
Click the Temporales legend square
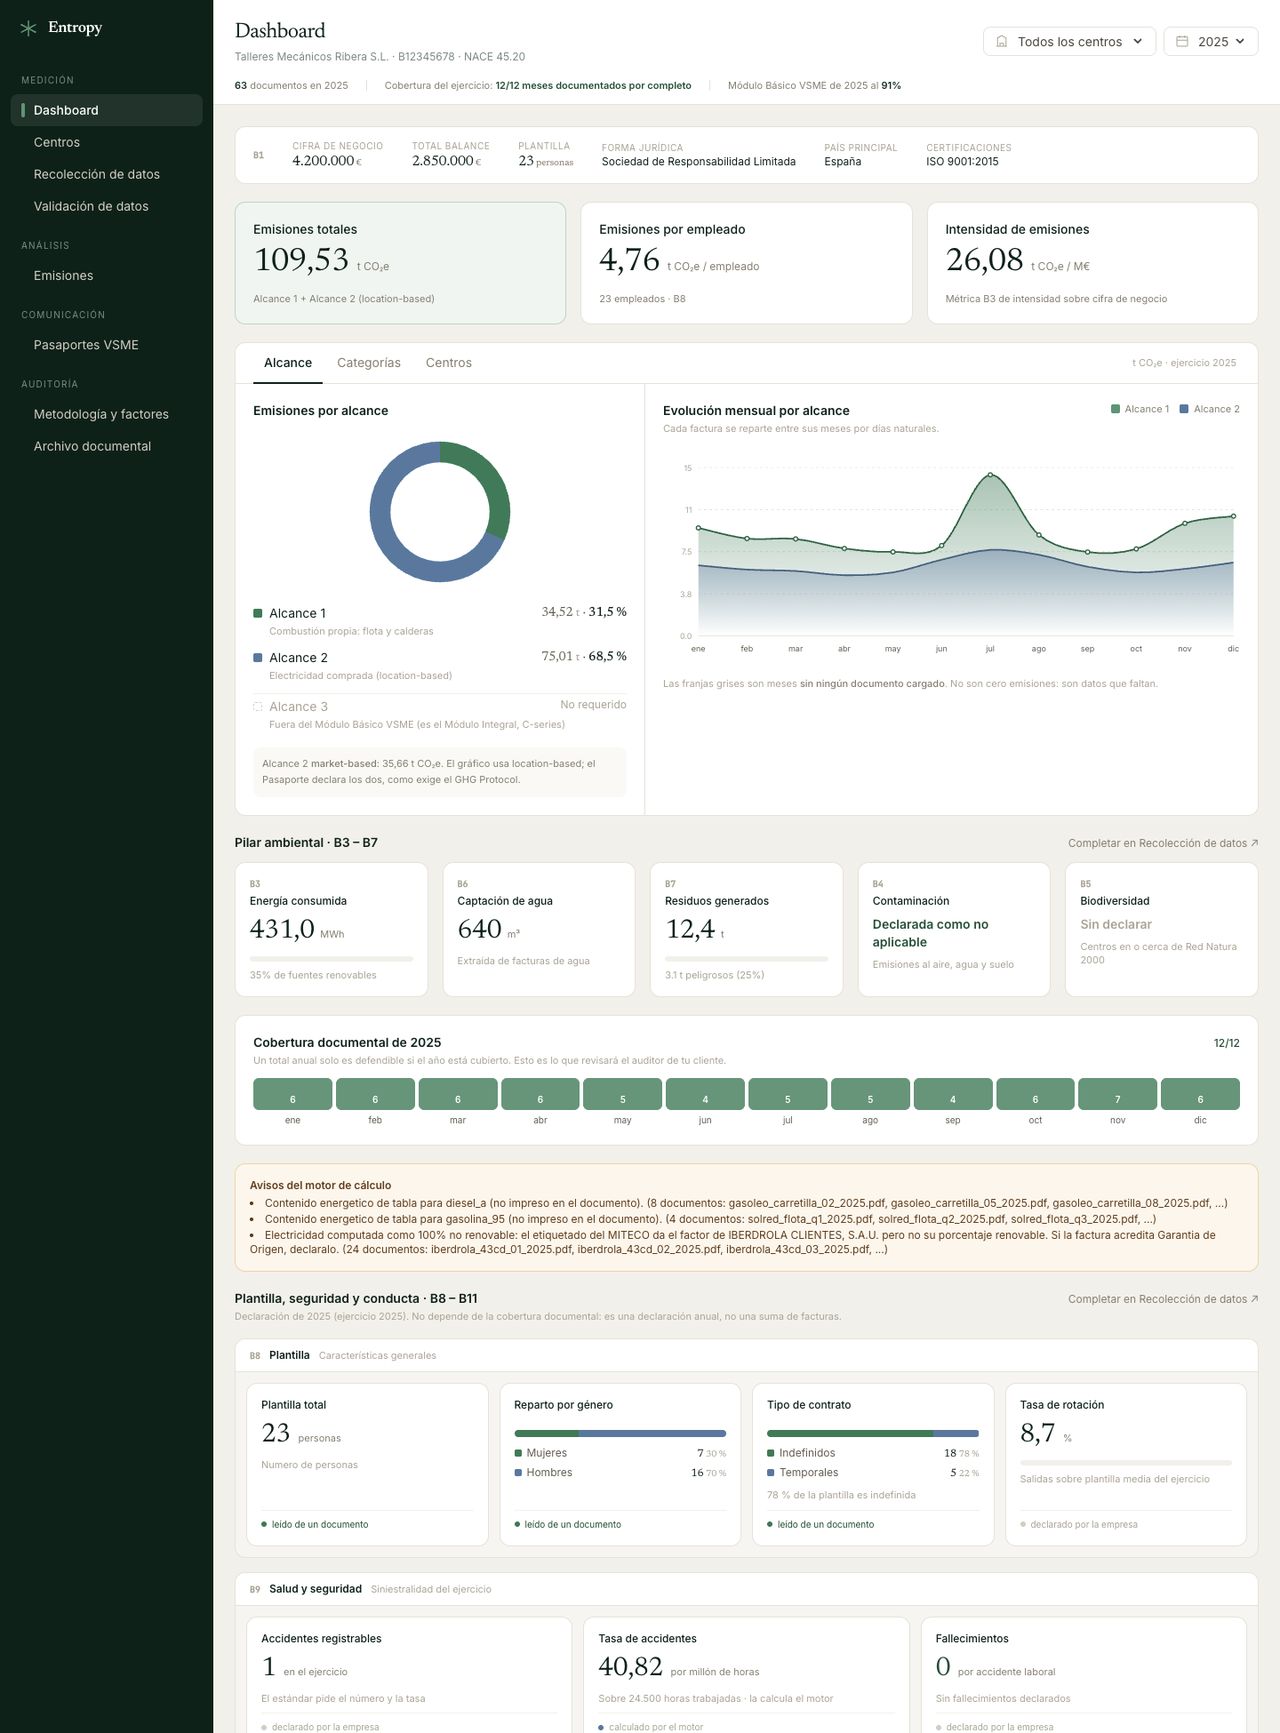(x=771, y=1473)
